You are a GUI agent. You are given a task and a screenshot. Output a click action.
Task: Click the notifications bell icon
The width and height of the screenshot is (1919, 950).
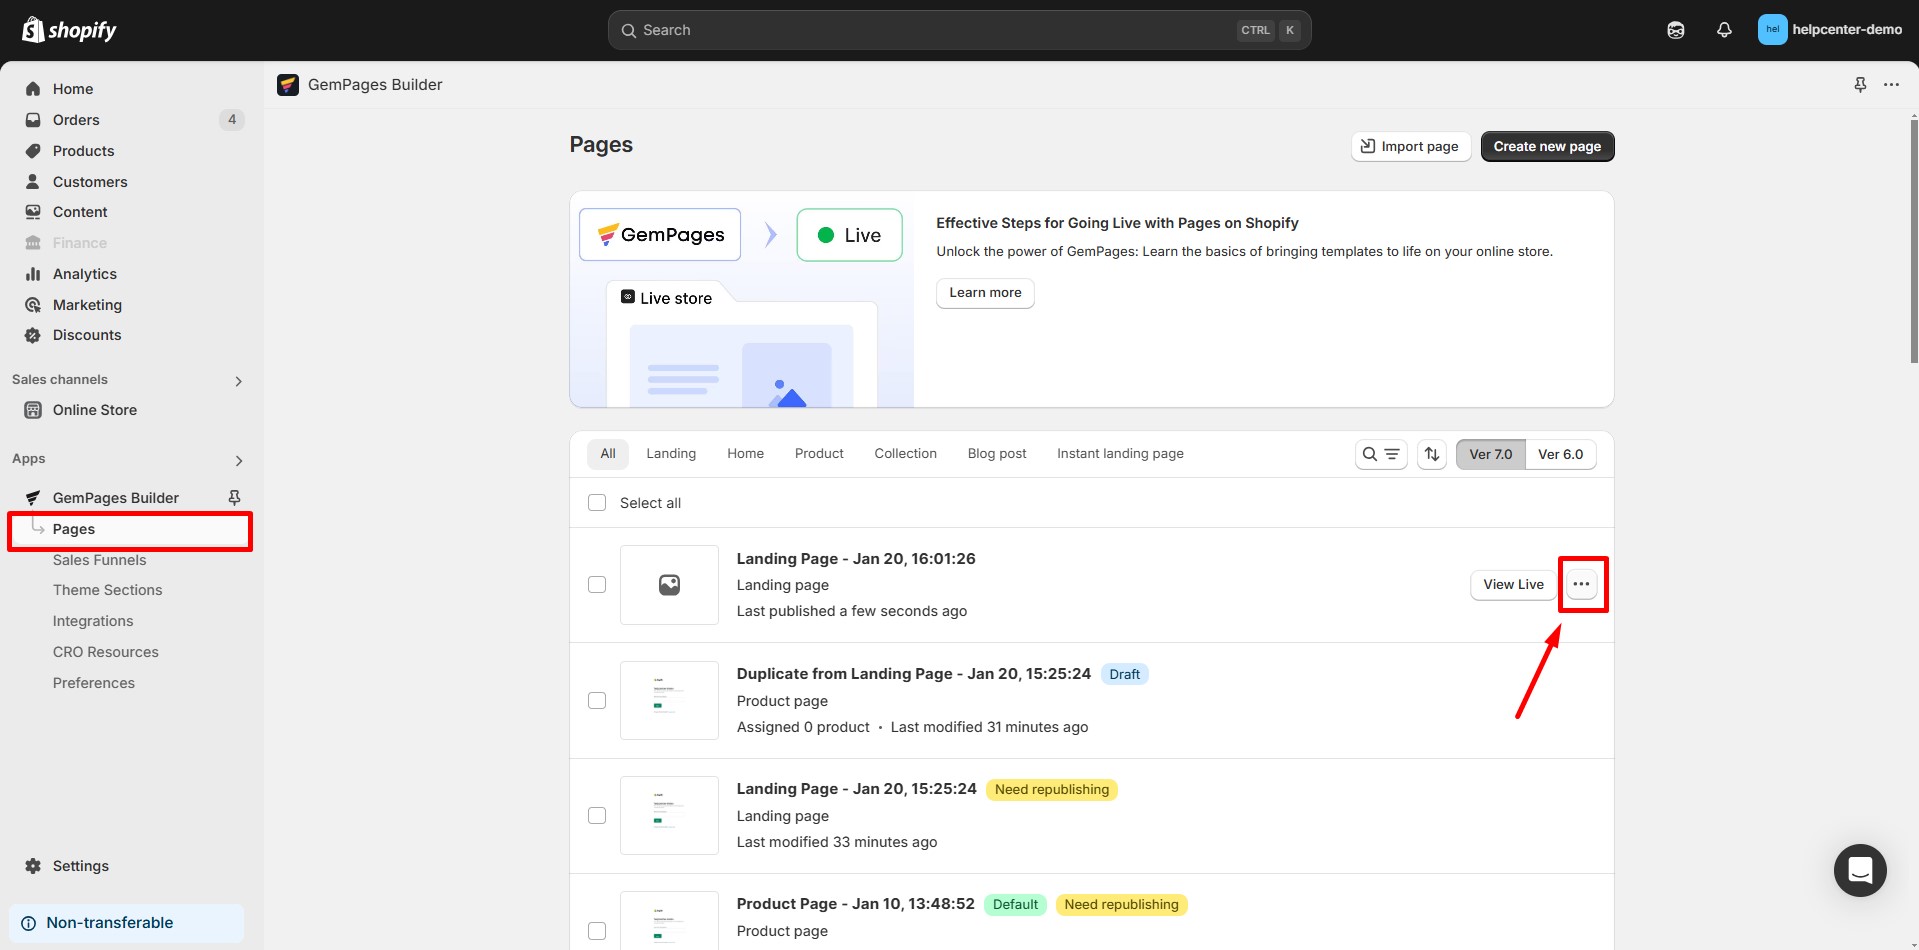(1724, 30)
